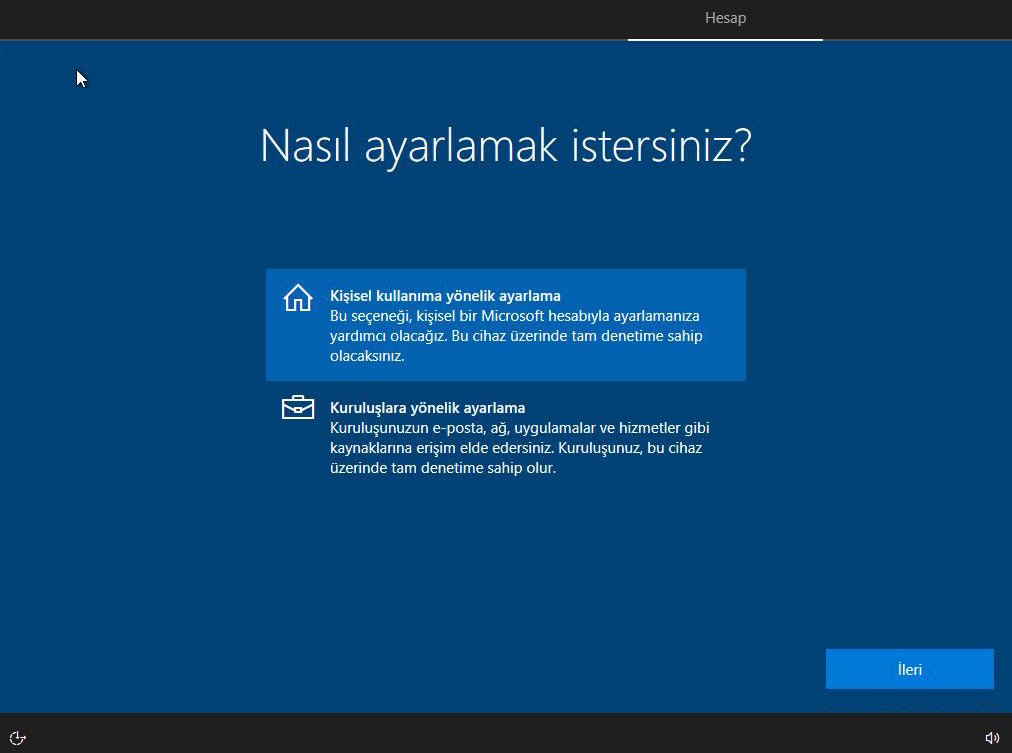Click the briefcase icon for organization setup

pos(298,408)
